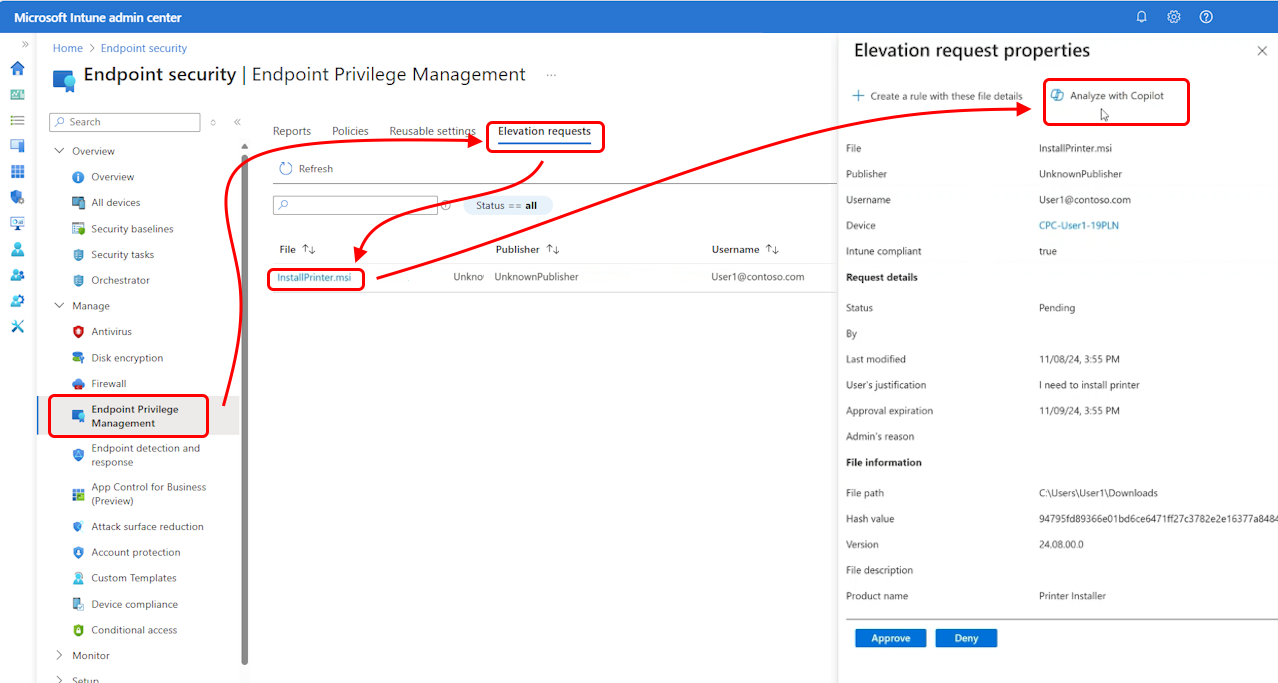
Task: Open the Groups icon in the left rail
Action: [17, 275]
